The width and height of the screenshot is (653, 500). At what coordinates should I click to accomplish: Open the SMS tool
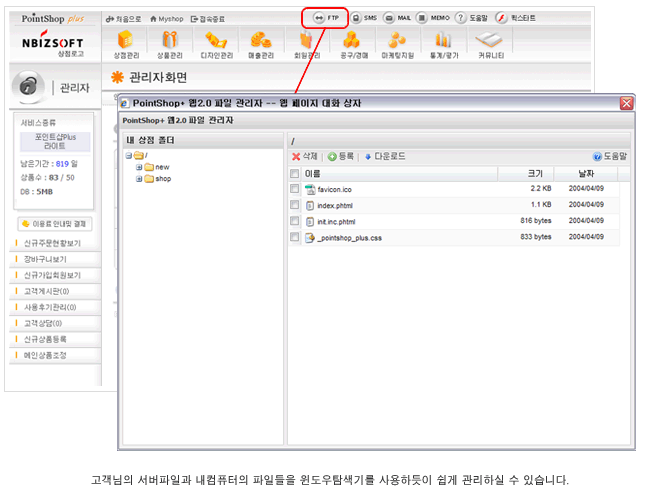tap(364, 18)
